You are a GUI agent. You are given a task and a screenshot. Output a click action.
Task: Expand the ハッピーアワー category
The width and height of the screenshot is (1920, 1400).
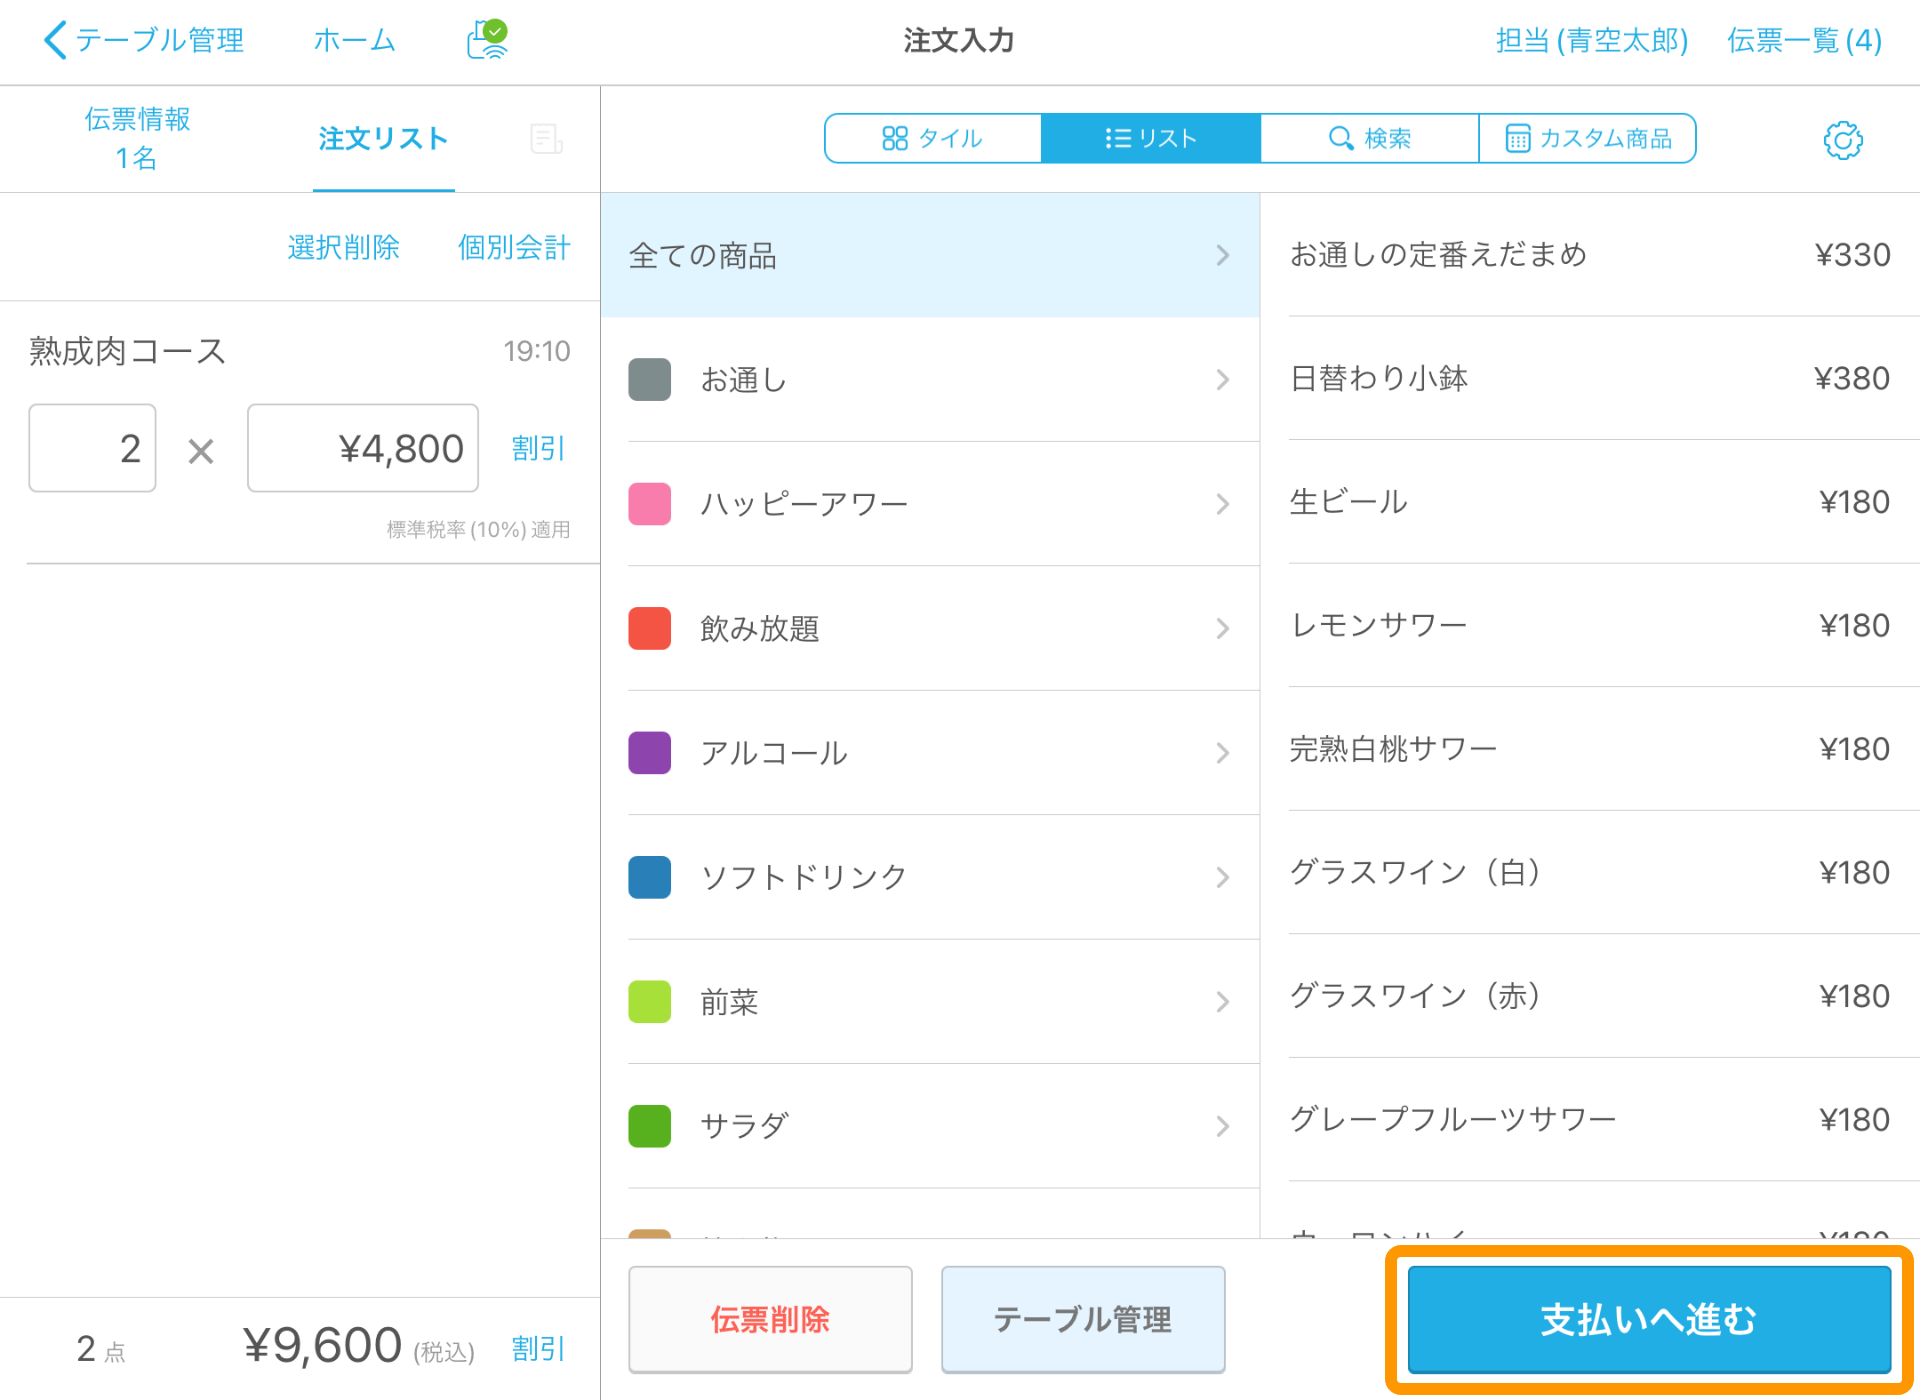pyautogui.click(x=929, y=504)
